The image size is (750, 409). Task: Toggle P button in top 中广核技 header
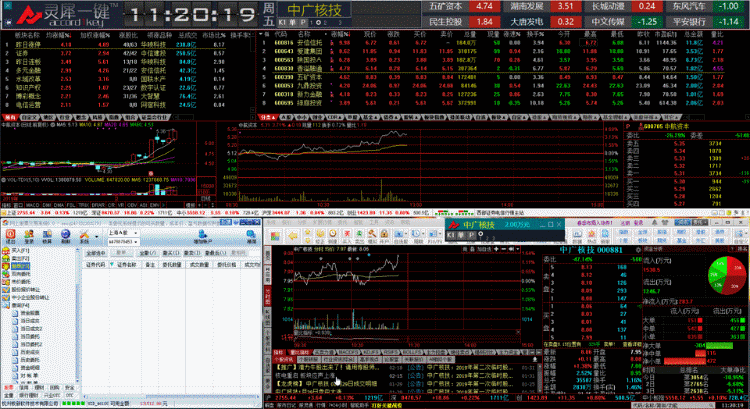(303, 22)
